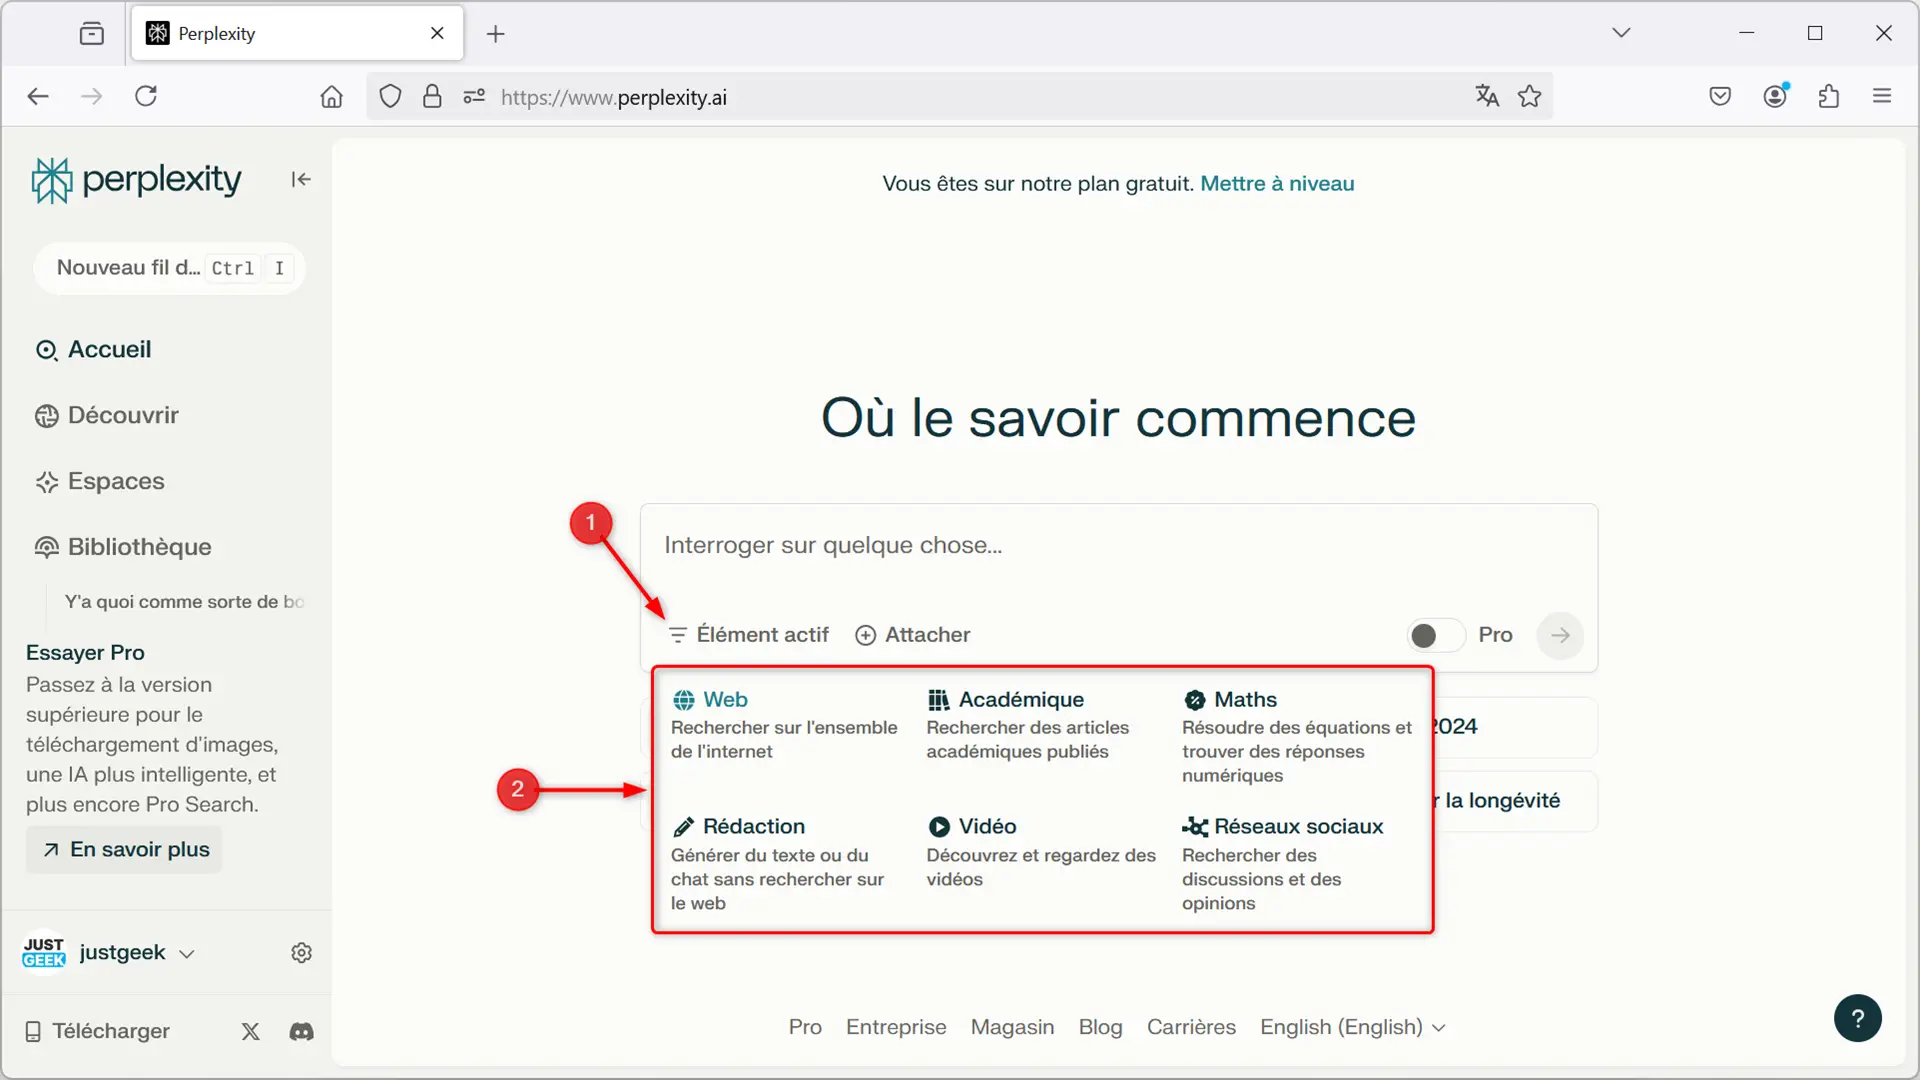Click the help question mark button
Image resolution: width=1920 pixels, height=1080 pixels.
pyautogui.click(x=1857, y=1018)
